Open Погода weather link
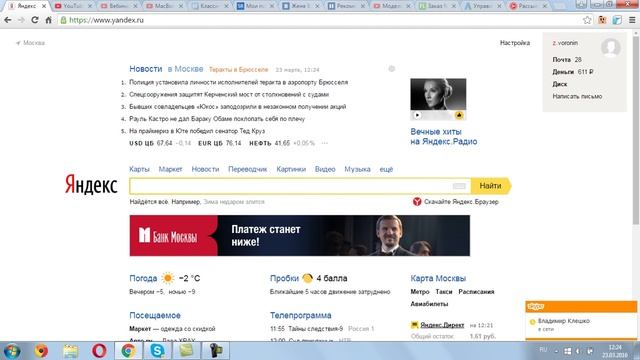The width and height of the screenshot is (640, 360). 143,278
